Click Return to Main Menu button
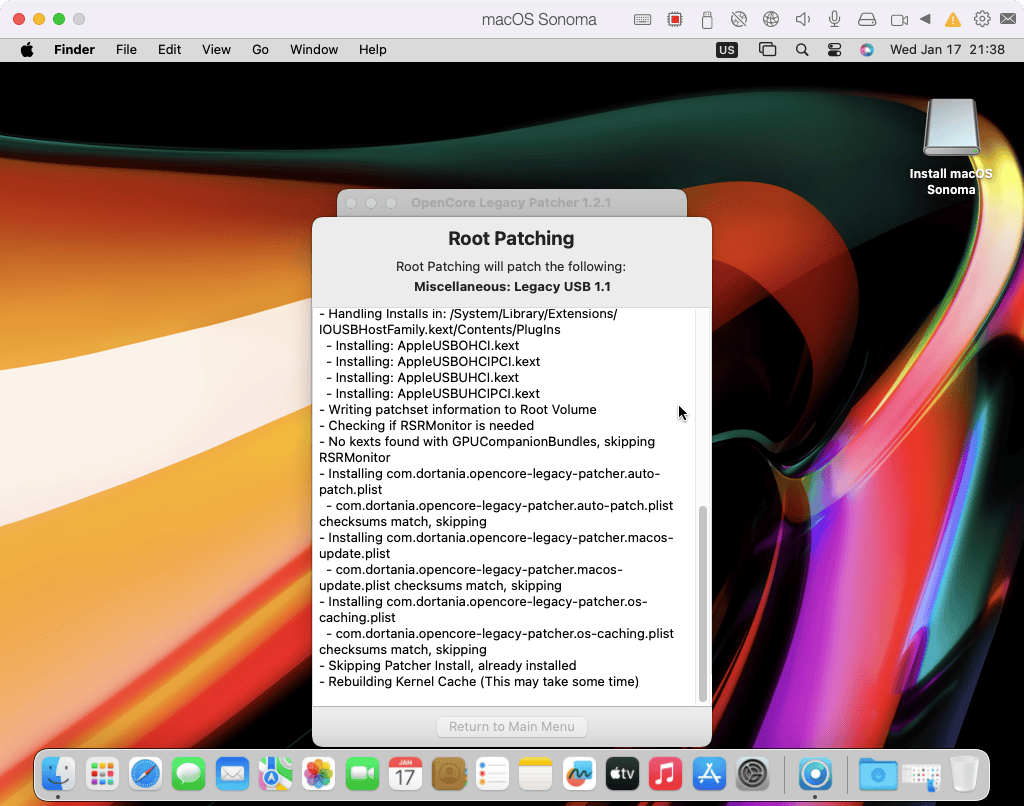Viewport: 1024px width, 806px height. click(x=511, y=727)
